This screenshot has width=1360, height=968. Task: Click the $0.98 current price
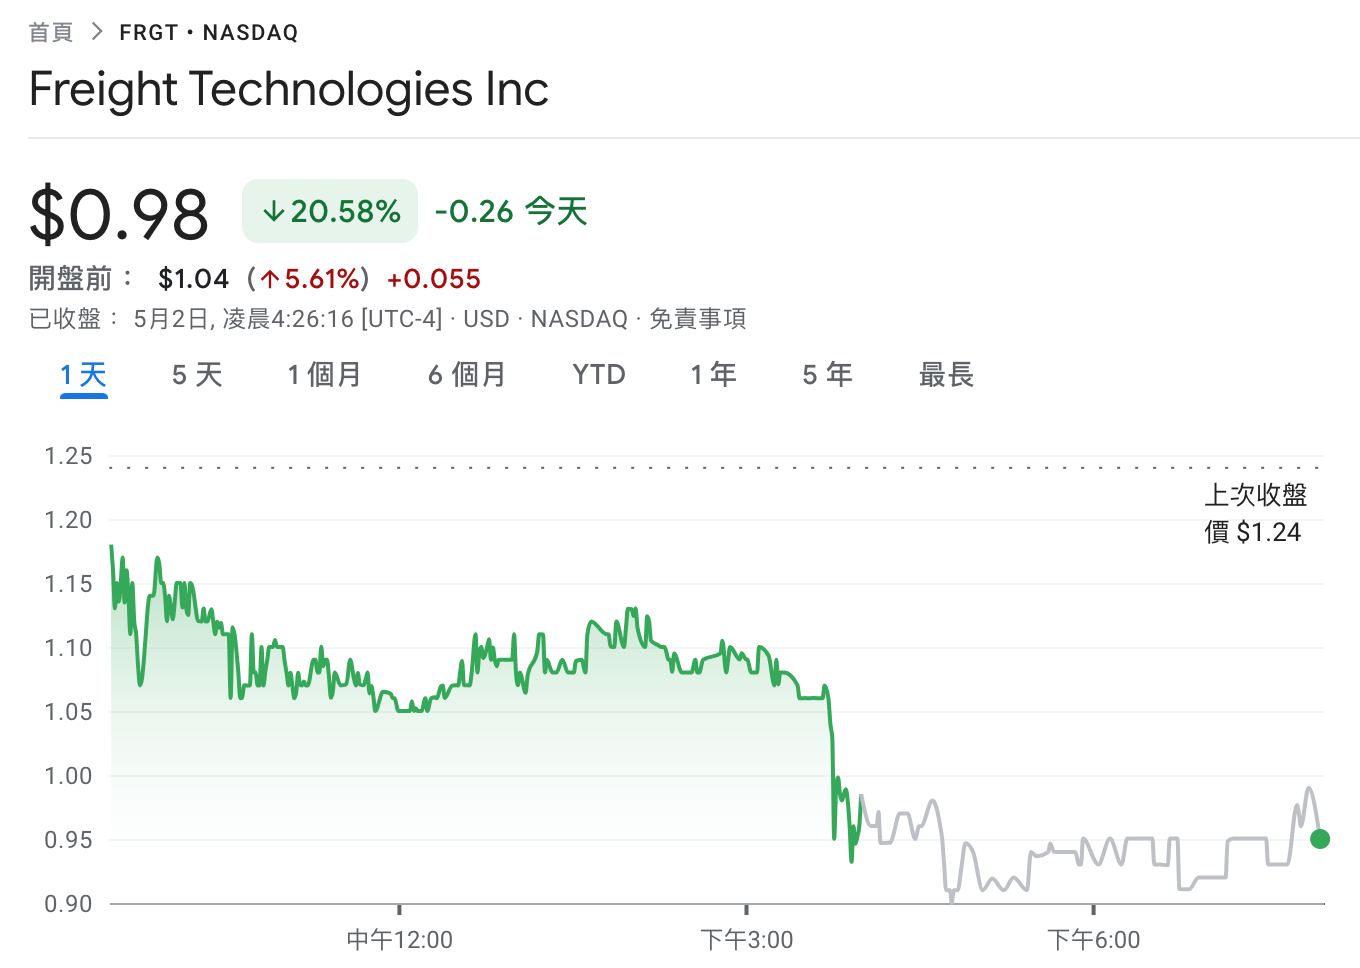pyautogui.click(x=119, y=214)
